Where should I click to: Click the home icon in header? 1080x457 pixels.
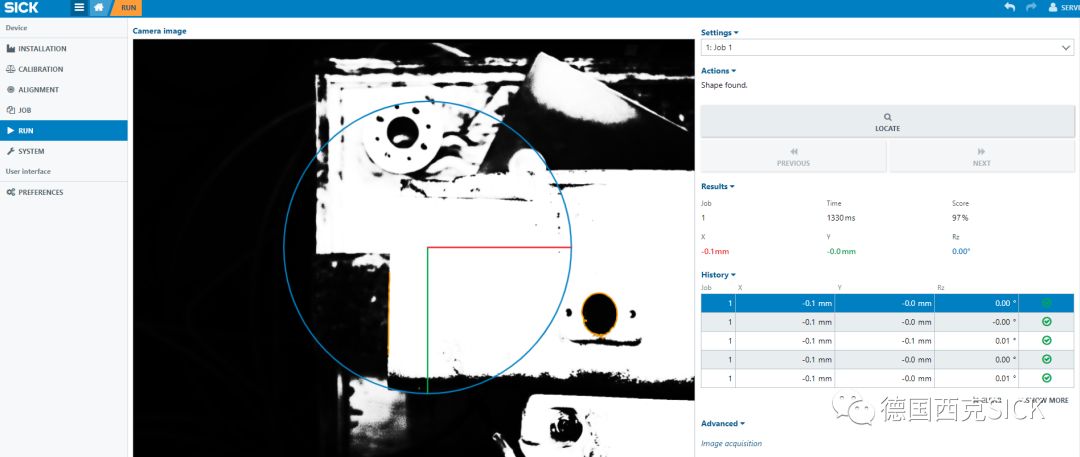pyautogui.click(x=98, y=8)
